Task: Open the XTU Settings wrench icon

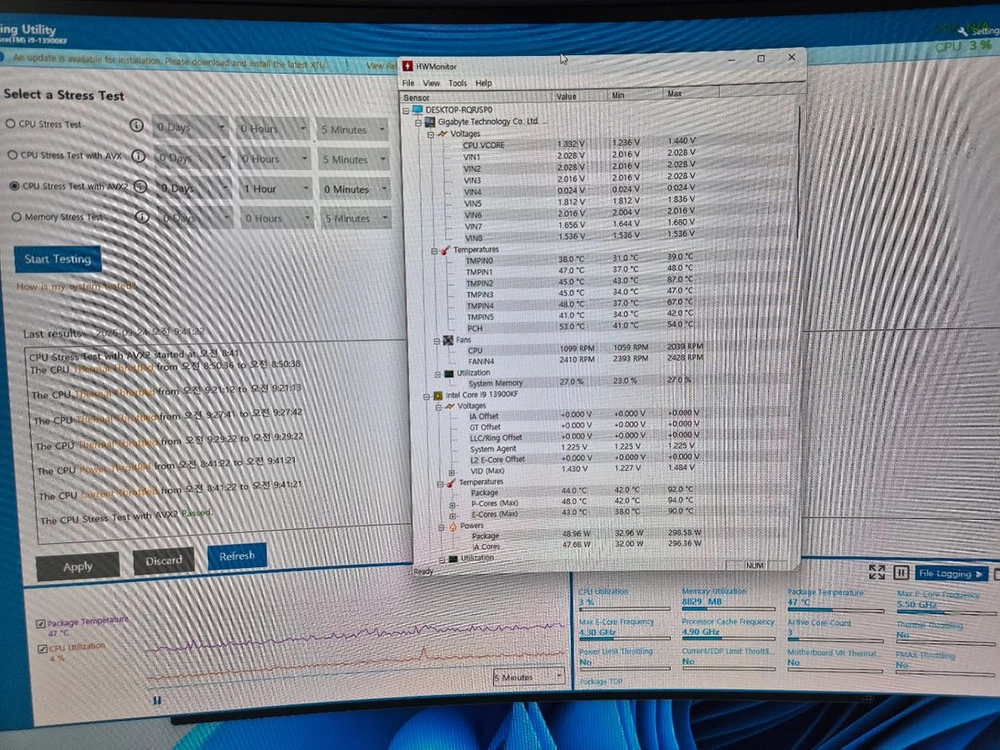Action: pyautogui.click(x=963, y=31)
